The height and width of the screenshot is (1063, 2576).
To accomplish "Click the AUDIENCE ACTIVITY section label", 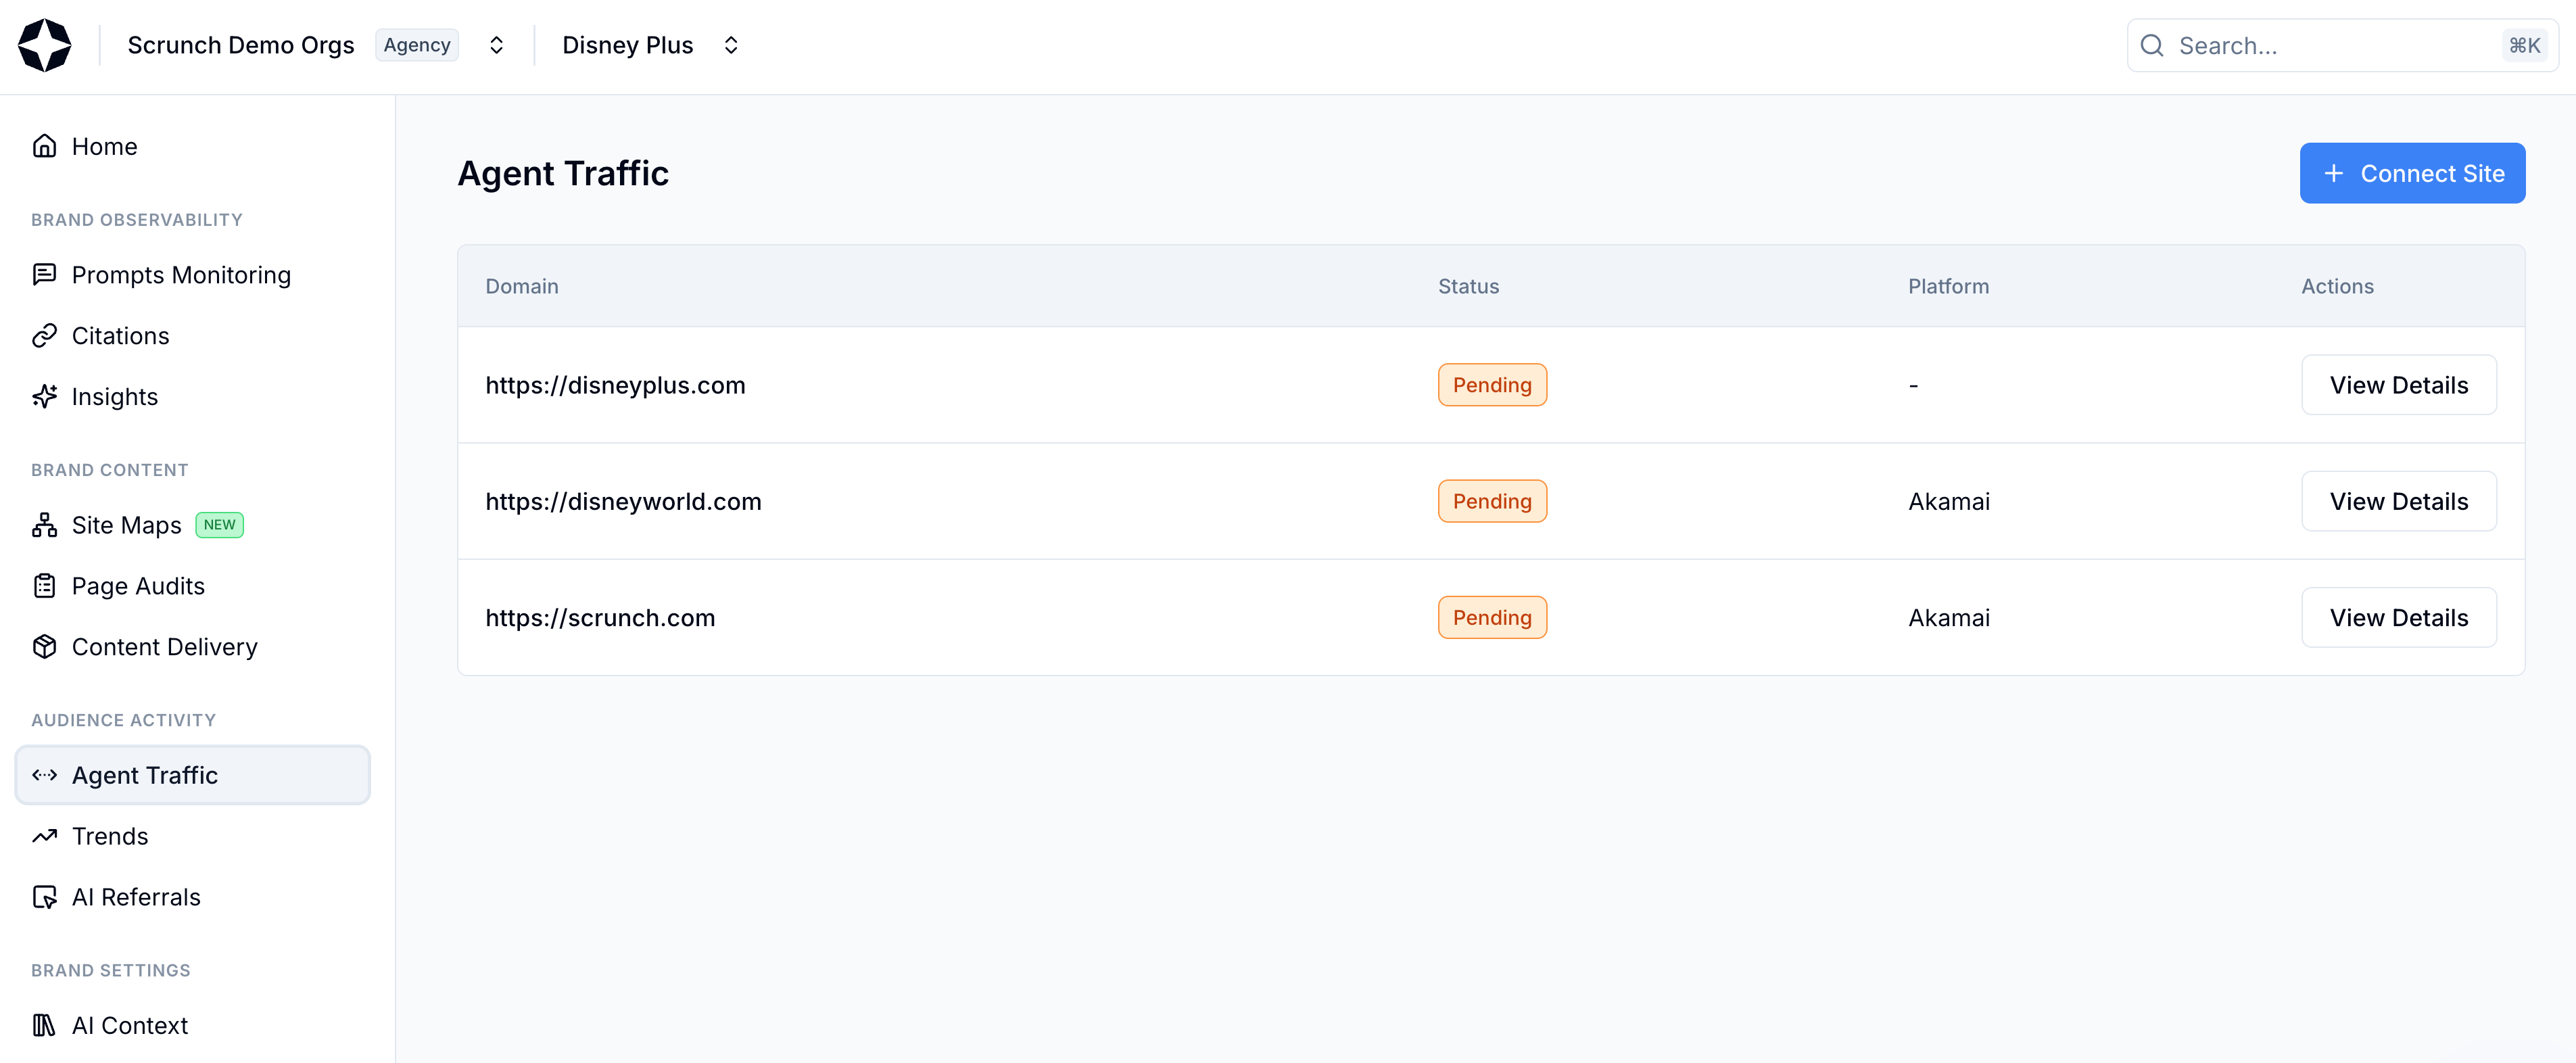I will pos(124,720).
